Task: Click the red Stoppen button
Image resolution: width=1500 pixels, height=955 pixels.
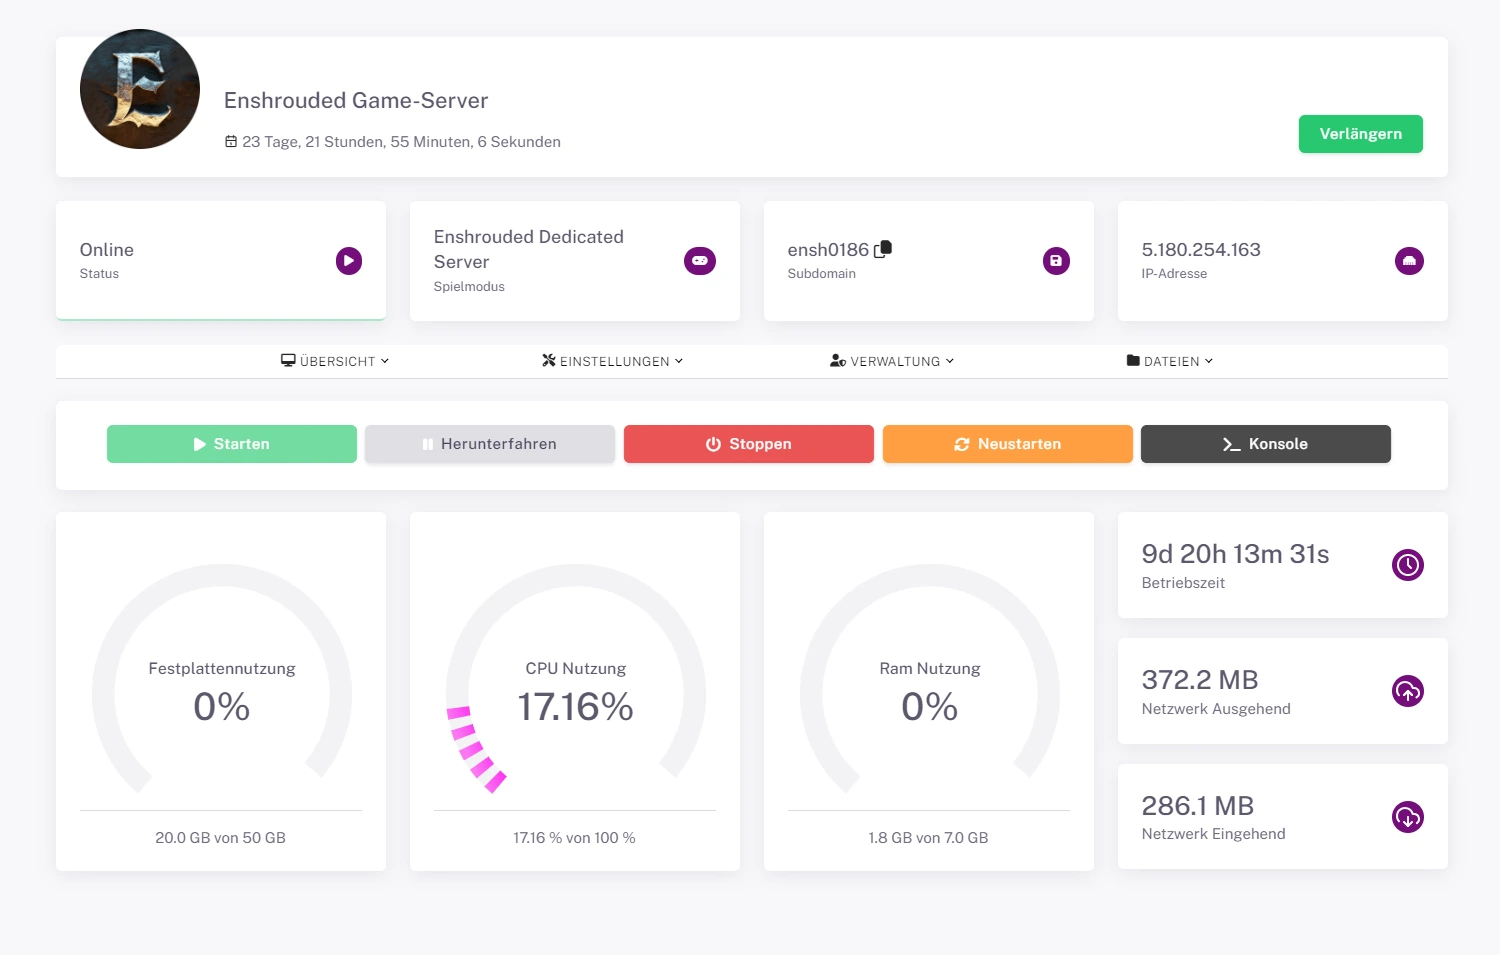Action: 749,444
